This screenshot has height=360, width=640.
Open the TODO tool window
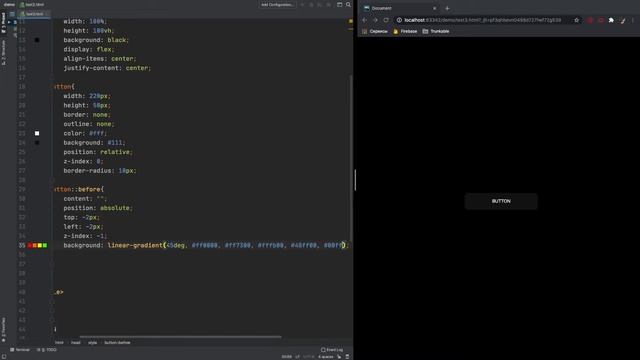47,350
